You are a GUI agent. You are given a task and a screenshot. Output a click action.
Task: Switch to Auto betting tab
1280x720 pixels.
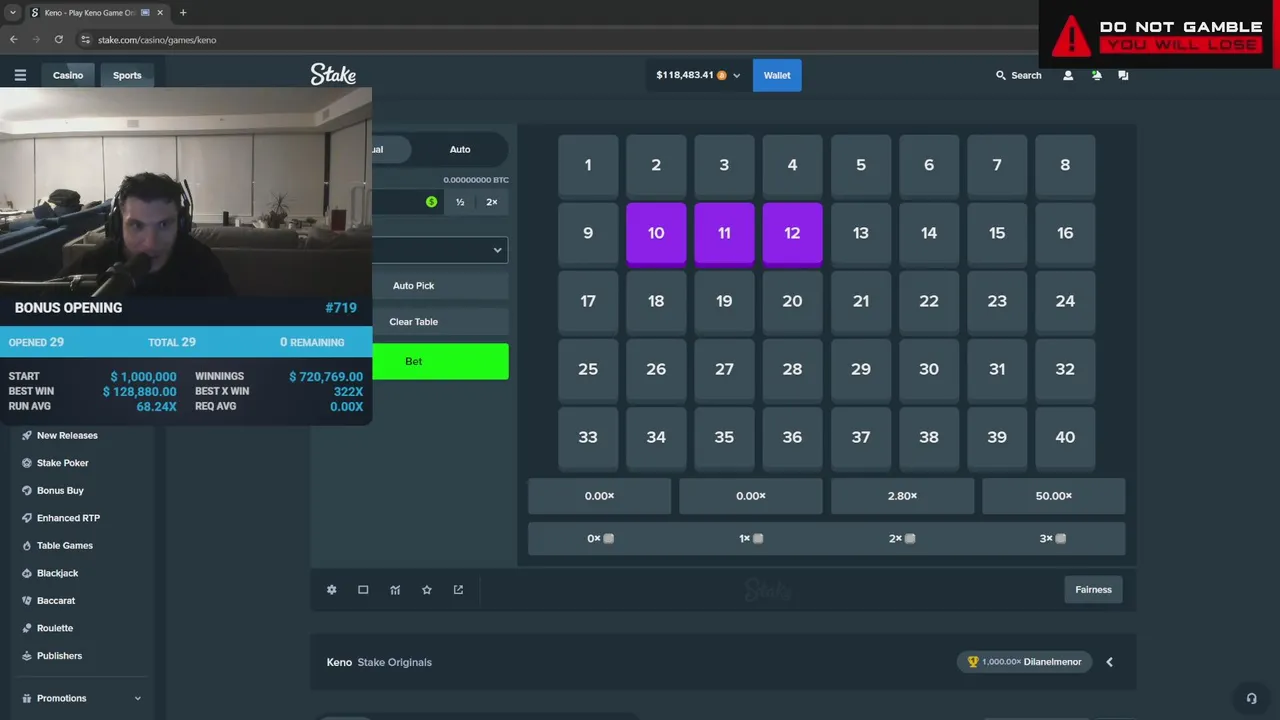[460, 149]
